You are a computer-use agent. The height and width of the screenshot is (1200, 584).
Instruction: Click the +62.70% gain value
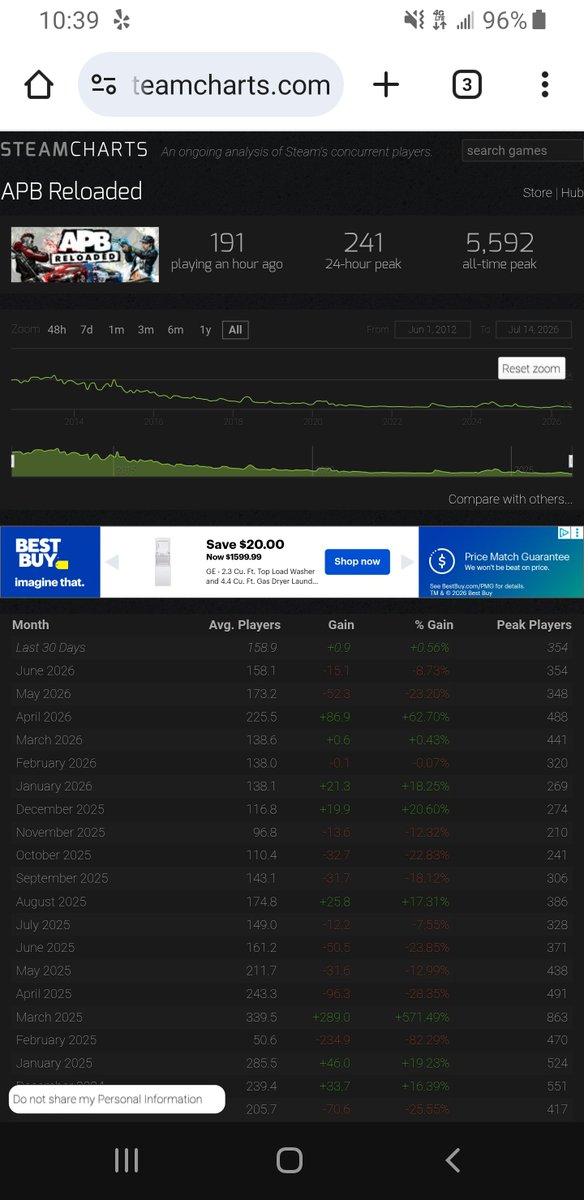(x=426, y=717)
